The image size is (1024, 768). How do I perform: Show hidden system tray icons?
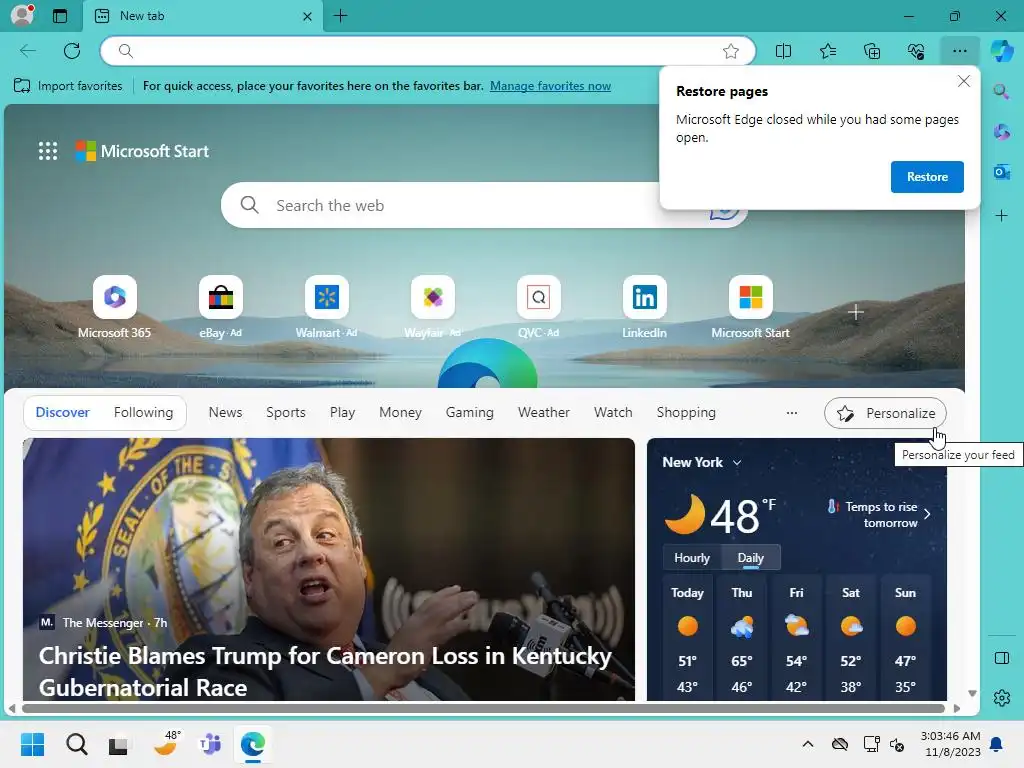pyautogui.click(x=808, y=744)
